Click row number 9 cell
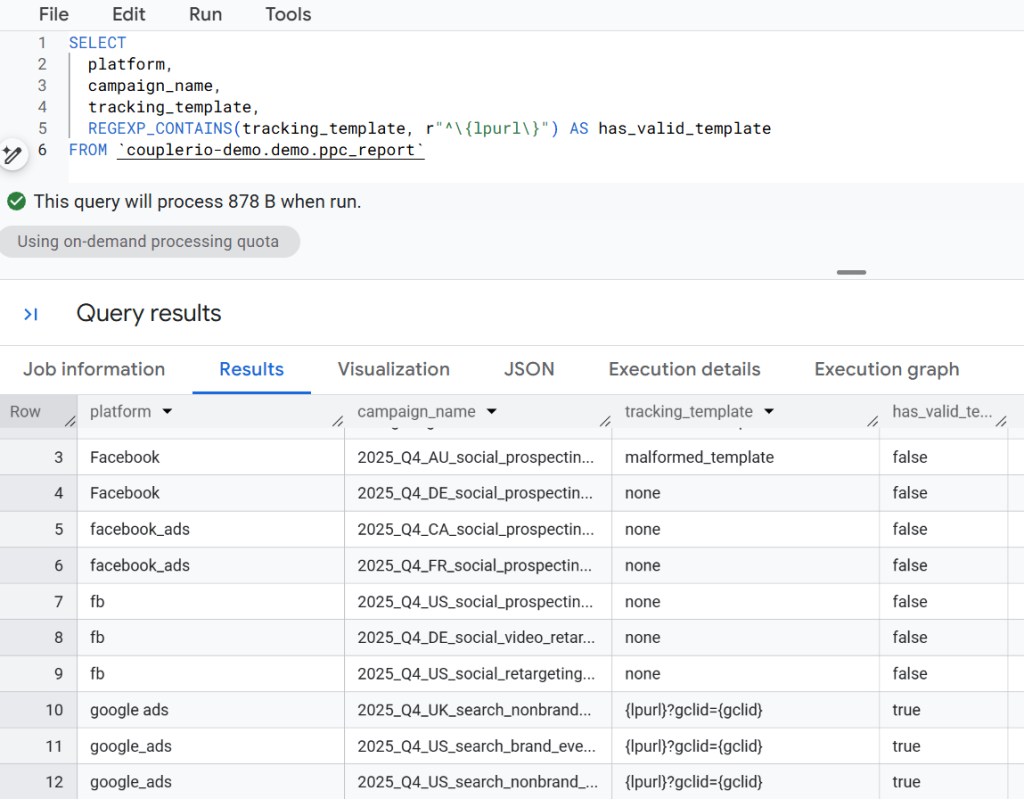Screen dimensions: 1024x799 tap(39, 674)
